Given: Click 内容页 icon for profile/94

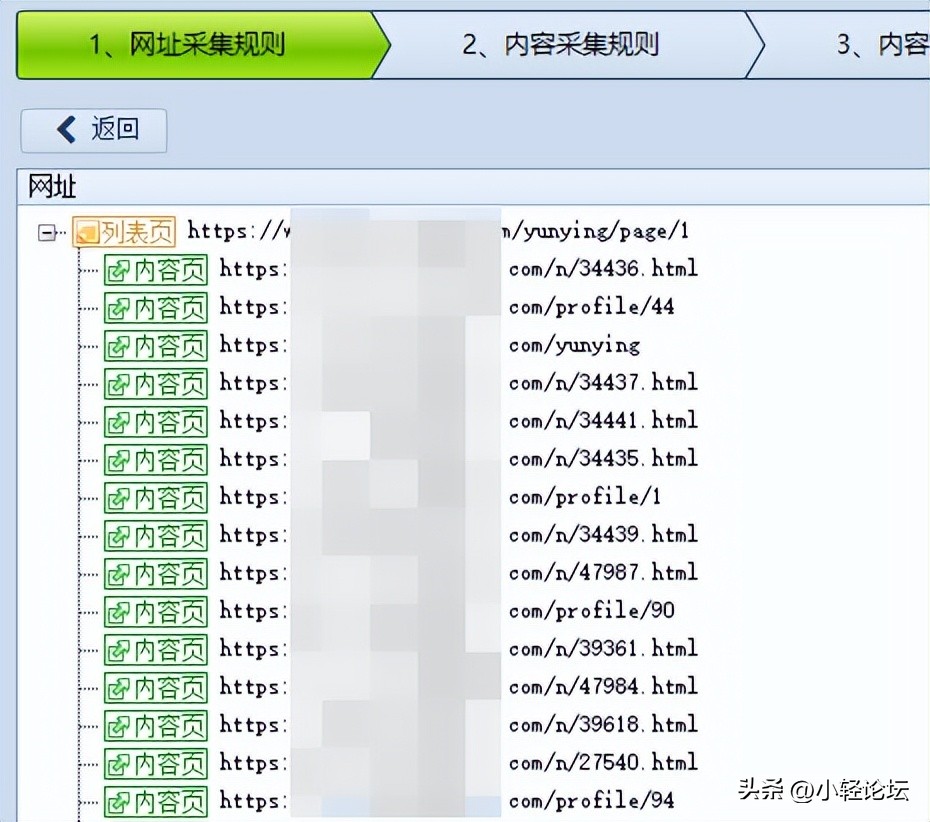Looking at the screenshot, I should click(156, 802).
